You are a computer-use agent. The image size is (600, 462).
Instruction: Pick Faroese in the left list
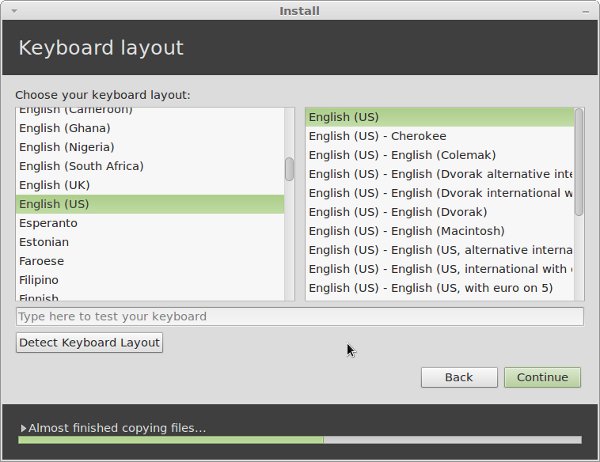(44, 261)
